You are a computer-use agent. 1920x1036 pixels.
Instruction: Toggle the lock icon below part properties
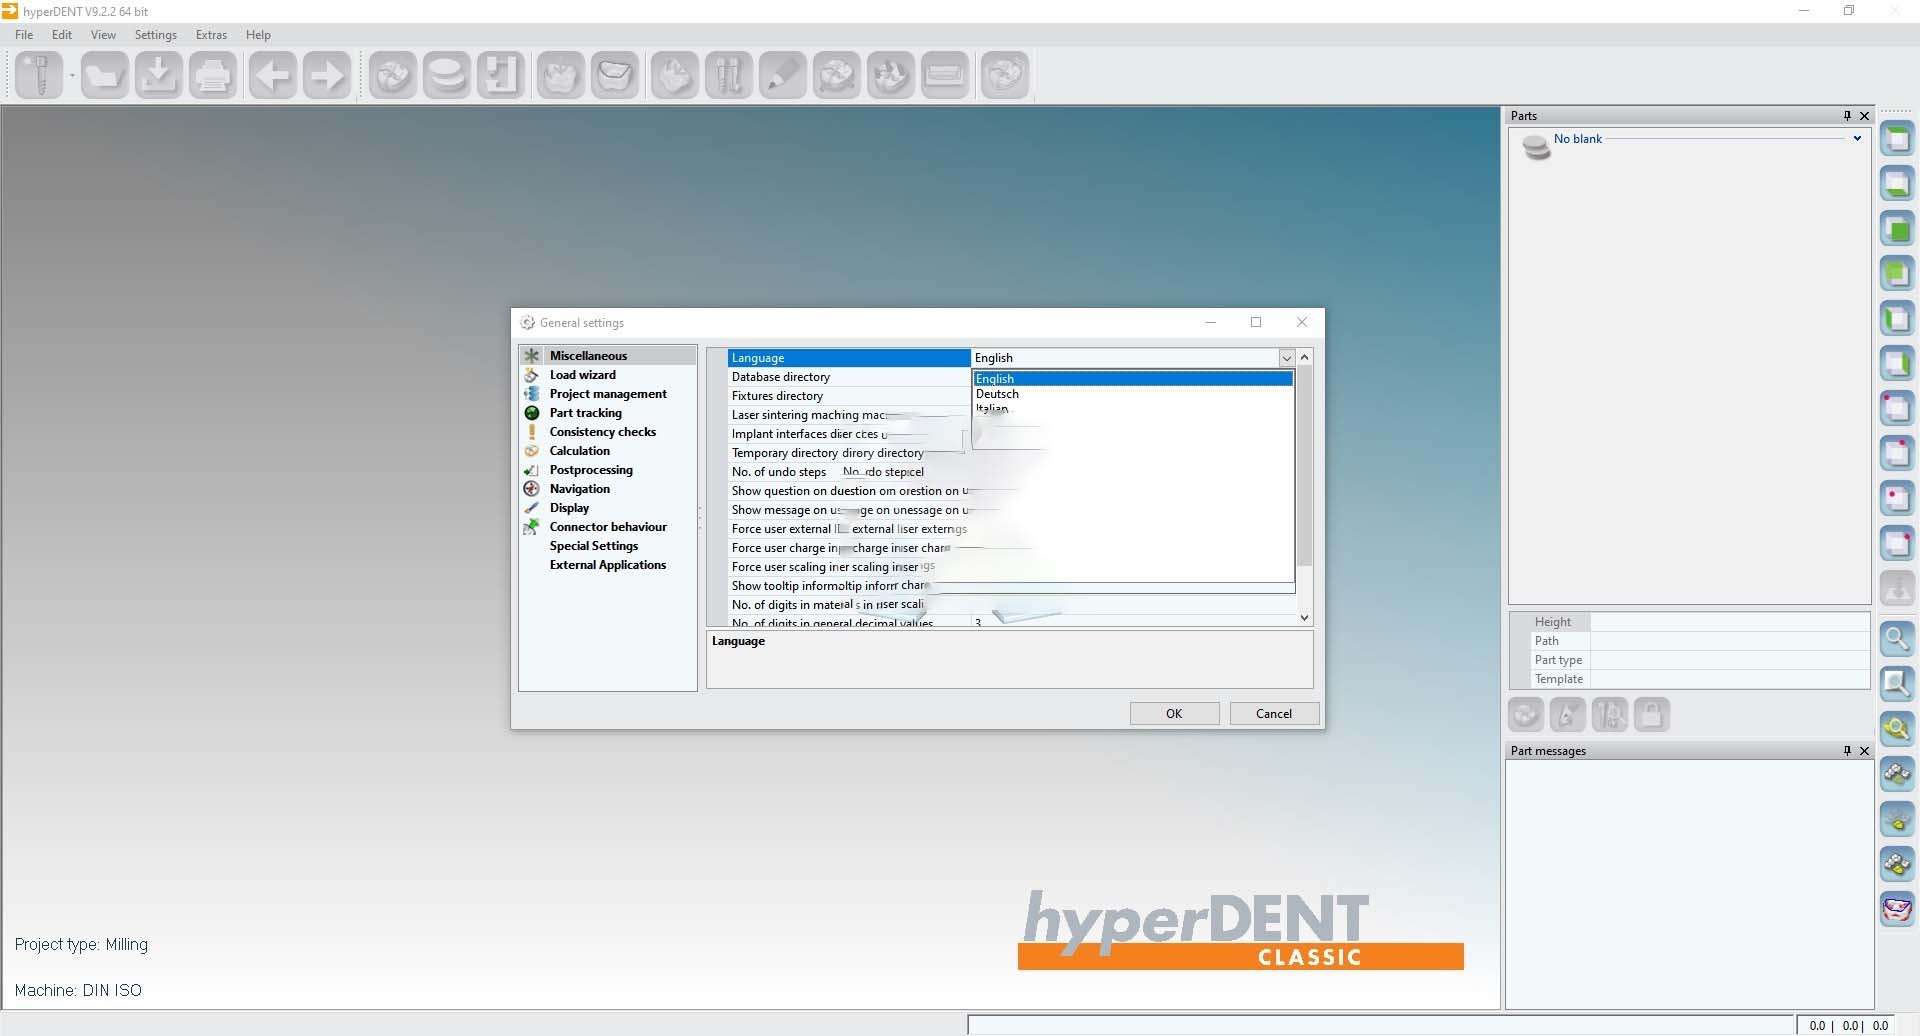(x=1652, y=715)
